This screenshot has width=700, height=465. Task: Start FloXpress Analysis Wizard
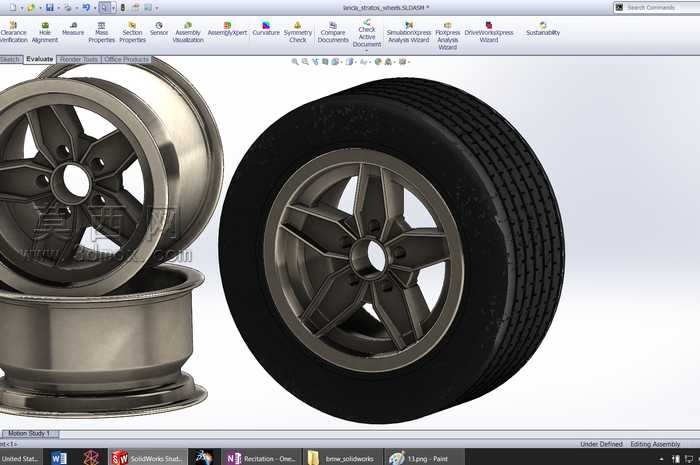pos(447,36)
